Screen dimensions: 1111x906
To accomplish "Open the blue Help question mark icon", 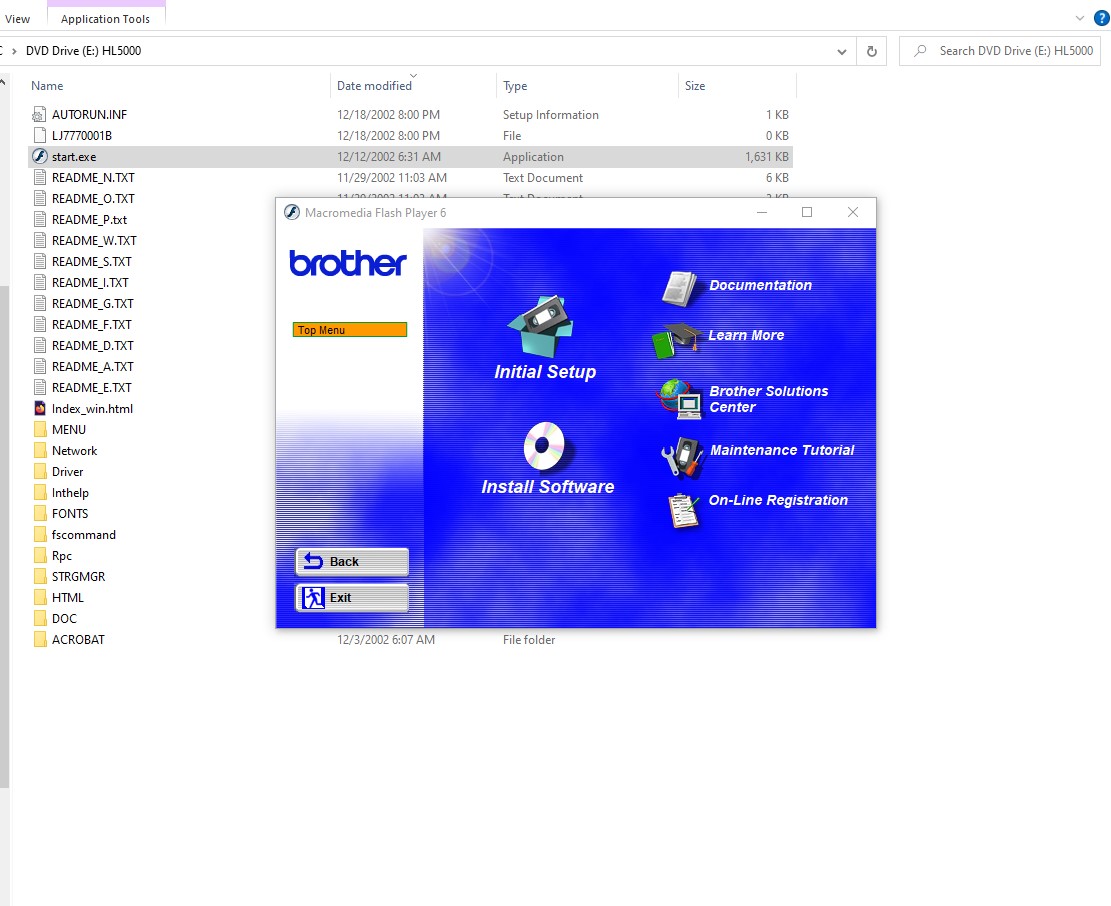I will coord(1101,18).
